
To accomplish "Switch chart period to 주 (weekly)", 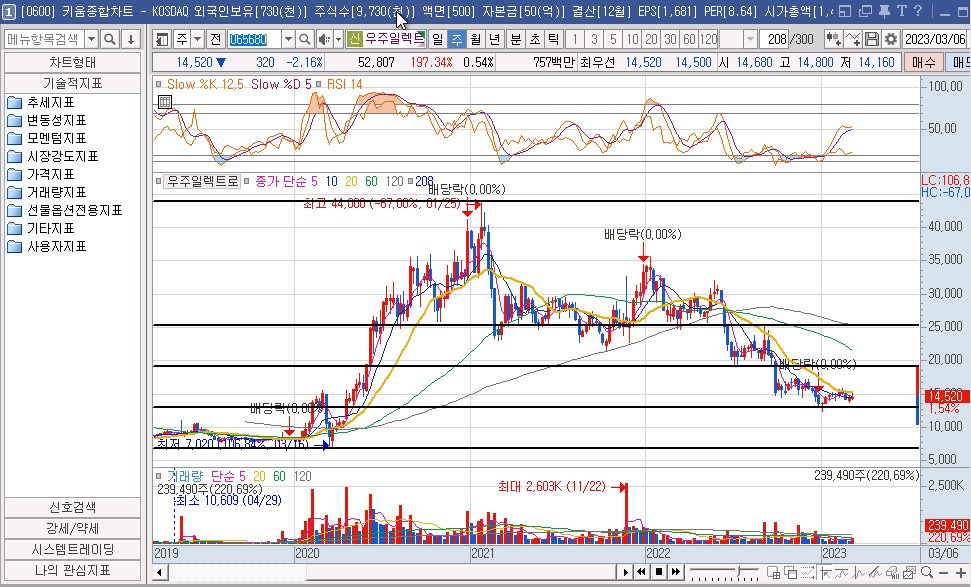I will 456,40.
